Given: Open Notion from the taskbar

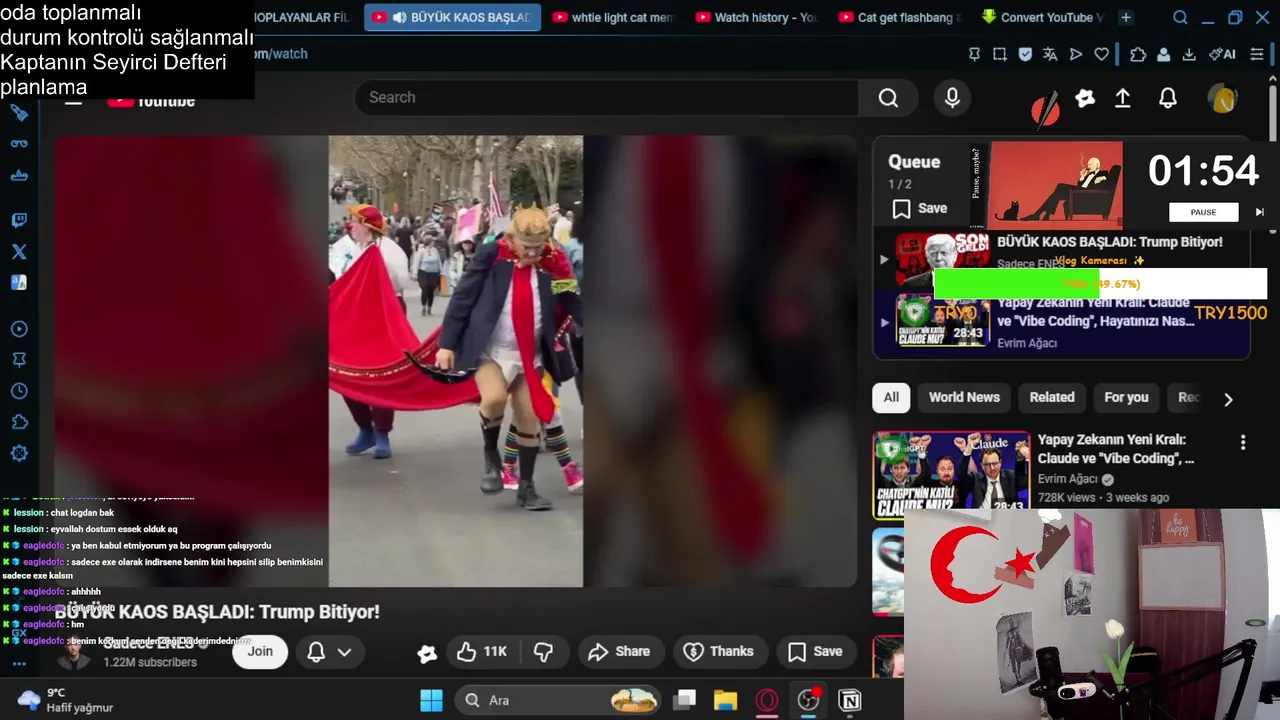Looking at the screenshot, I should 850,700.
